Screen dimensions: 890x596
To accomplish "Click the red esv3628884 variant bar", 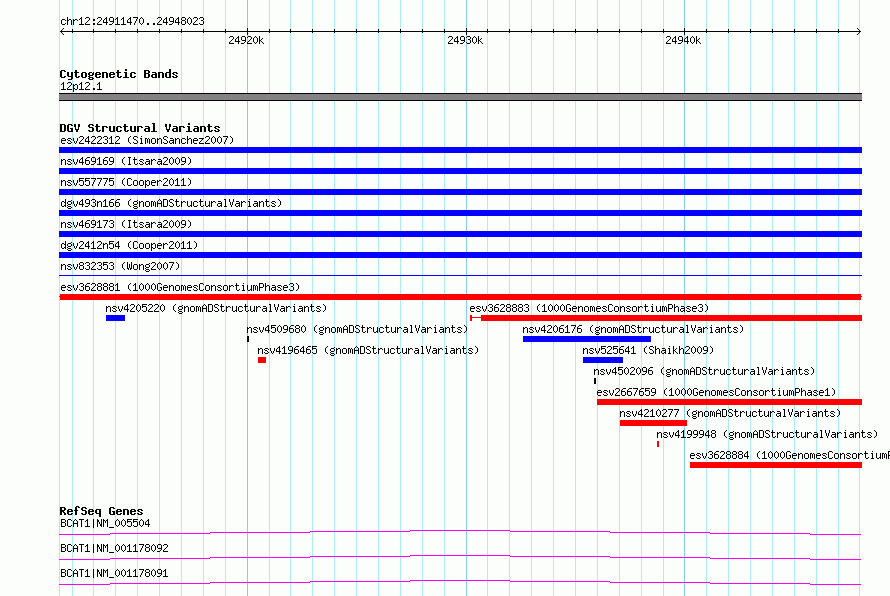I will point(776,465).
